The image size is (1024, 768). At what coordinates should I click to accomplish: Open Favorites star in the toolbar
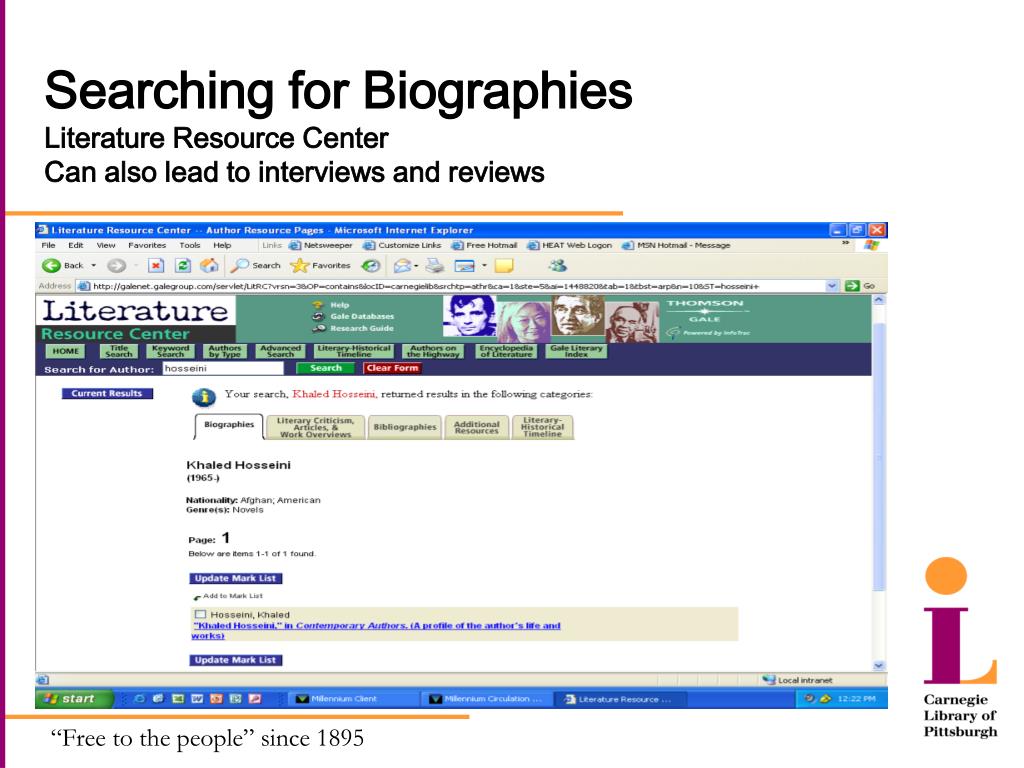click(298, 265)
